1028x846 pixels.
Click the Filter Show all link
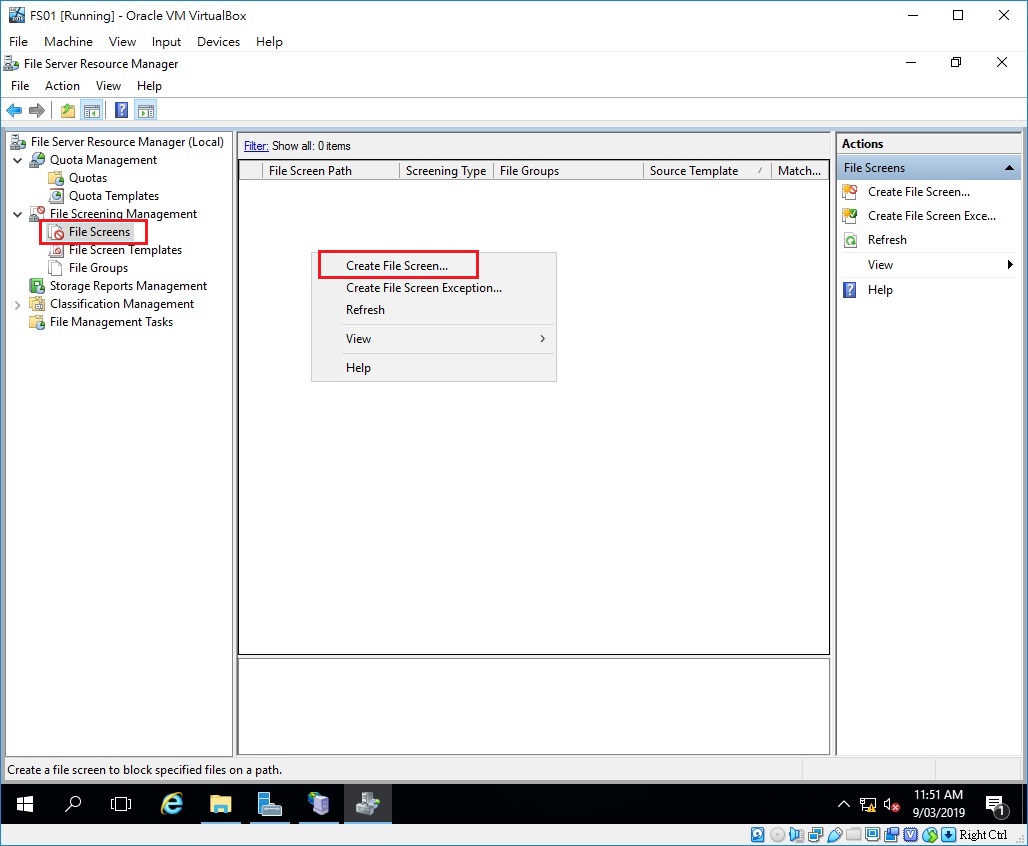click(x=254, y=146)
